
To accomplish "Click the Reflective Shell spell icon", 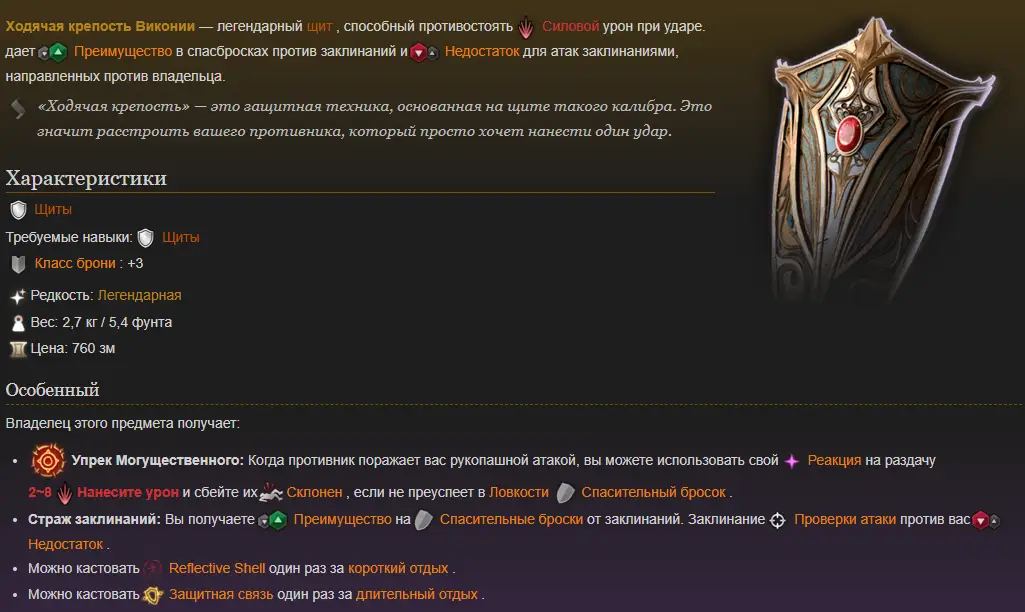I will click(153, 568).
